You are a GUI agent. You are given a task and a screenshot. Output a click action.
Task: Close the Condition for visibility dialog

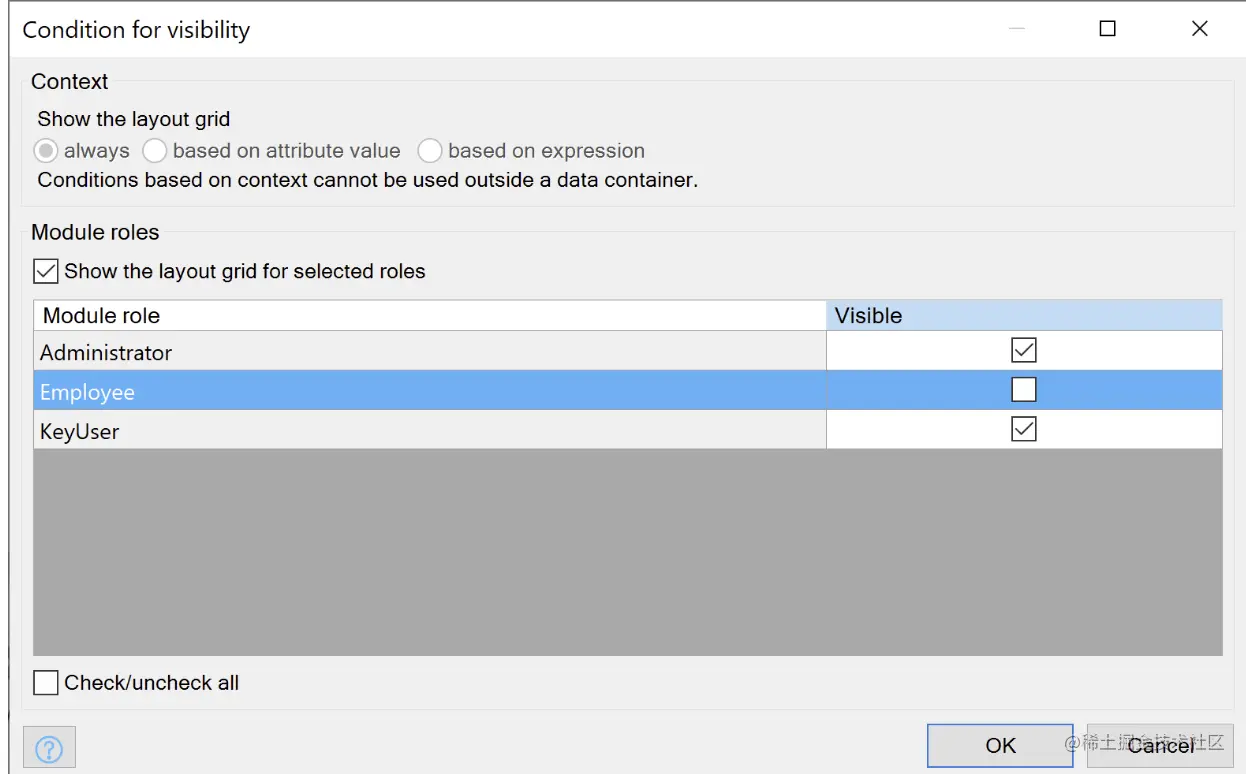coord(1199,29)
